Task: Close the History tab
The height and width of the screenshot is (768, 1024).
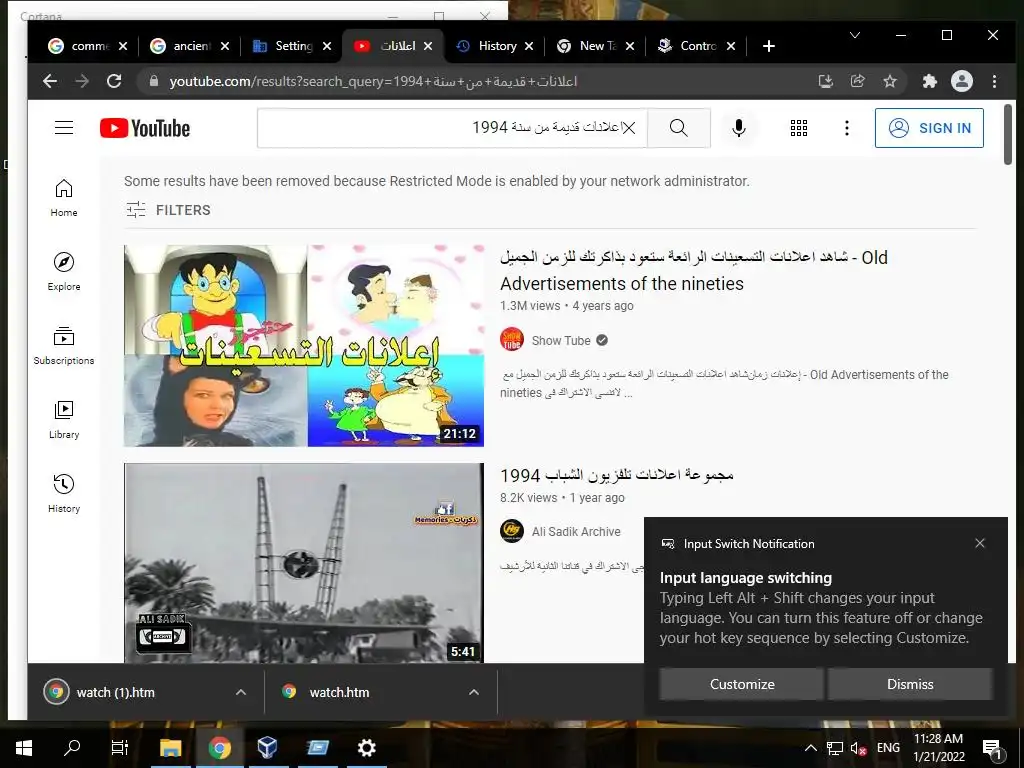Action: click(529, 46)
